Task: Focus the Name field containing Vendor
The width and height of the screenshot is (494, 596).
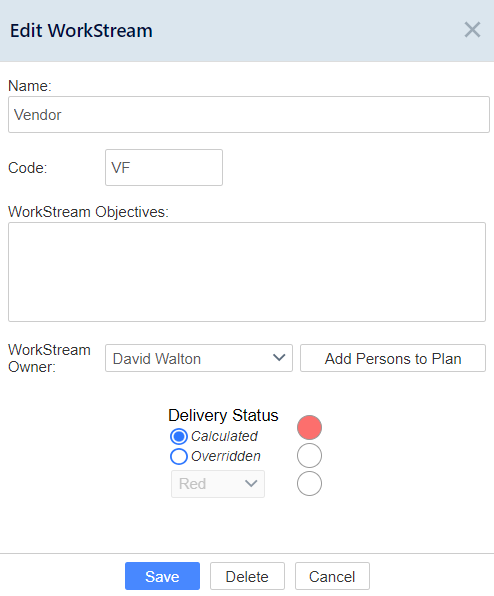Action: click(249, 114)
